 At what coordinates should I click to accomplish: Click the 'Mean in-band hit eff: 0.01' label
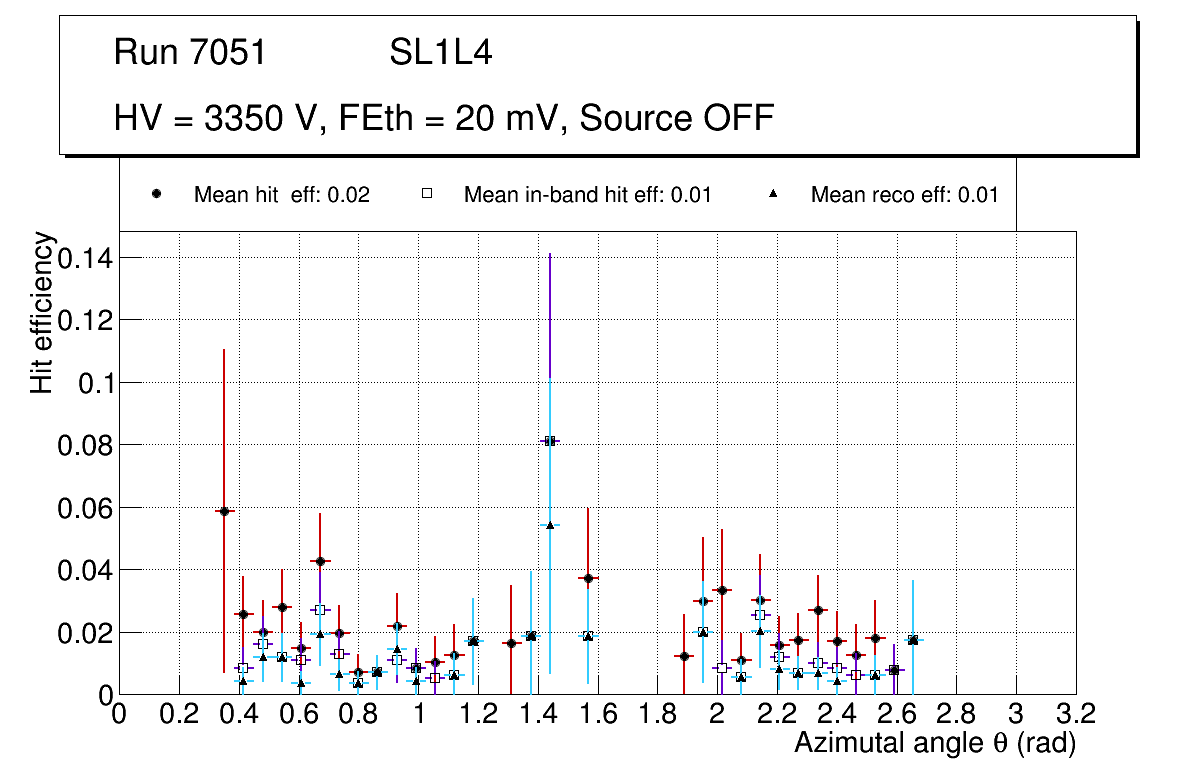pos(587,195)
